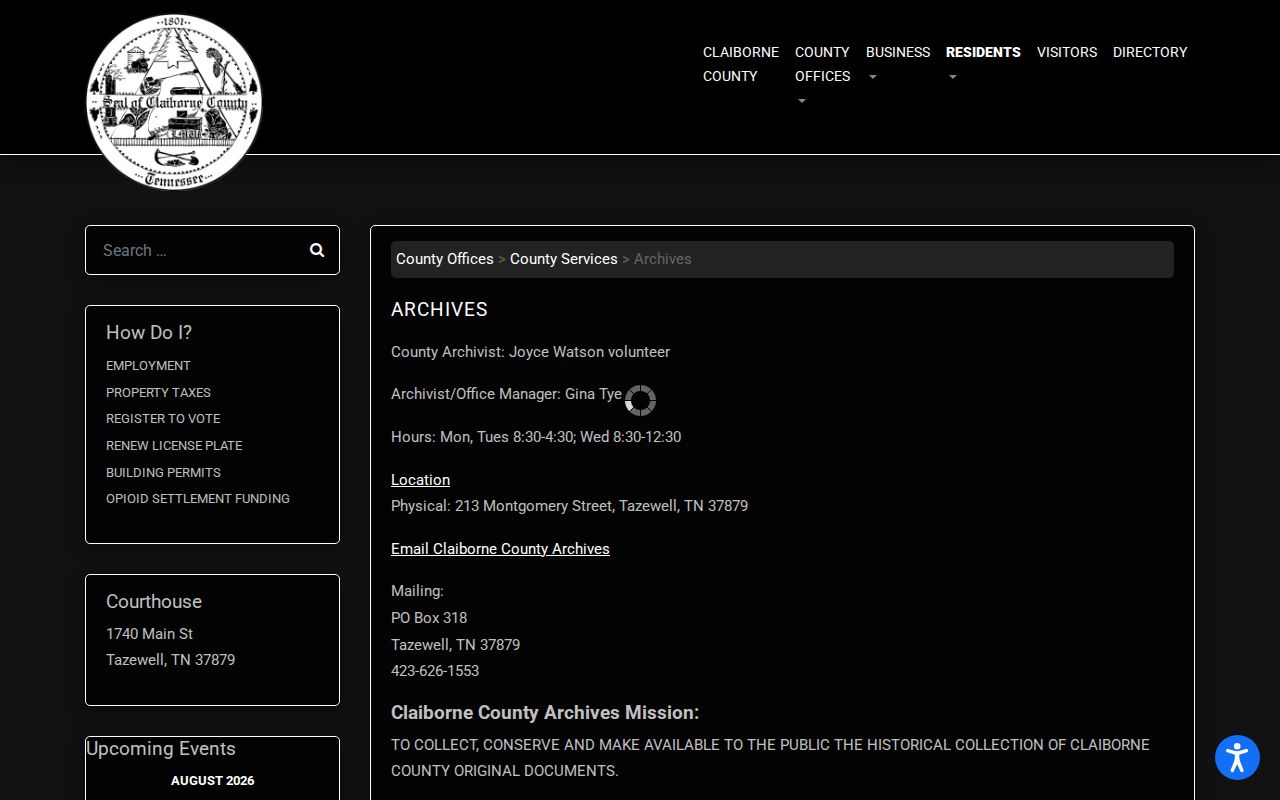Expand the Business menu caret
The width and height of the screenshot is (1280, 800).
point(872,77)
